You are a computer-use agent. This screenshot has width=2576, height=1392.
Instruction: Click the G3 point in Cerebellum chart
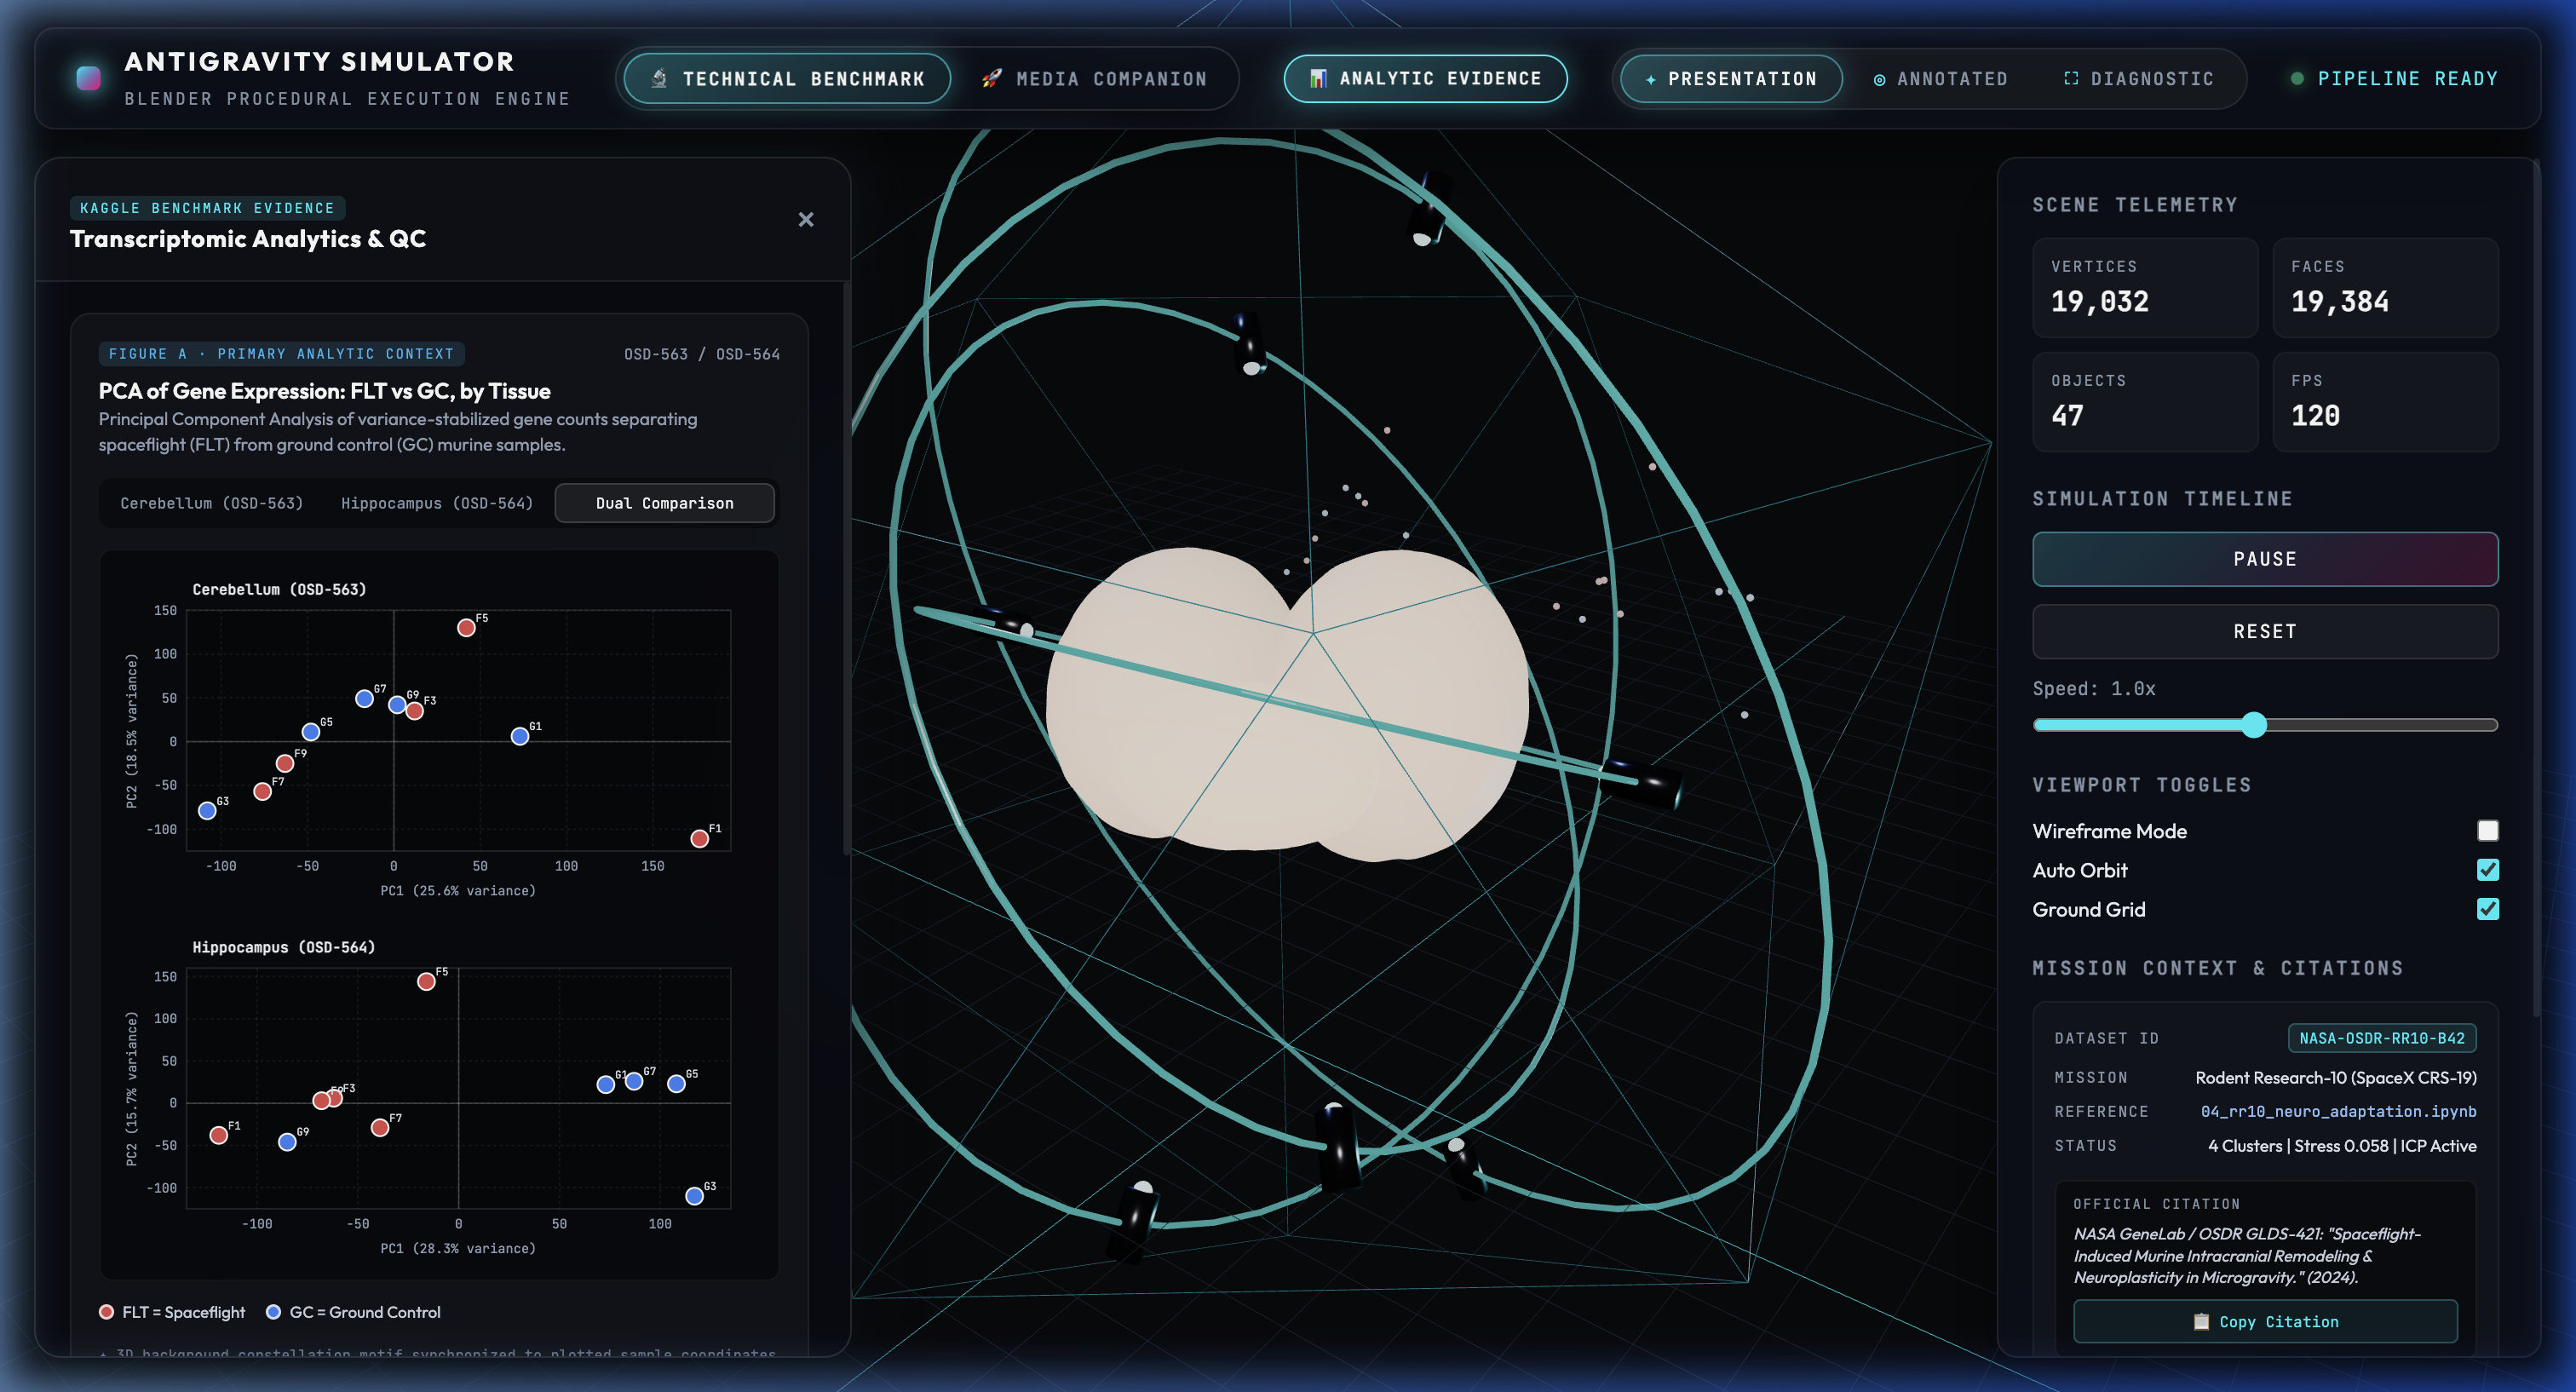tap(207, 810)
